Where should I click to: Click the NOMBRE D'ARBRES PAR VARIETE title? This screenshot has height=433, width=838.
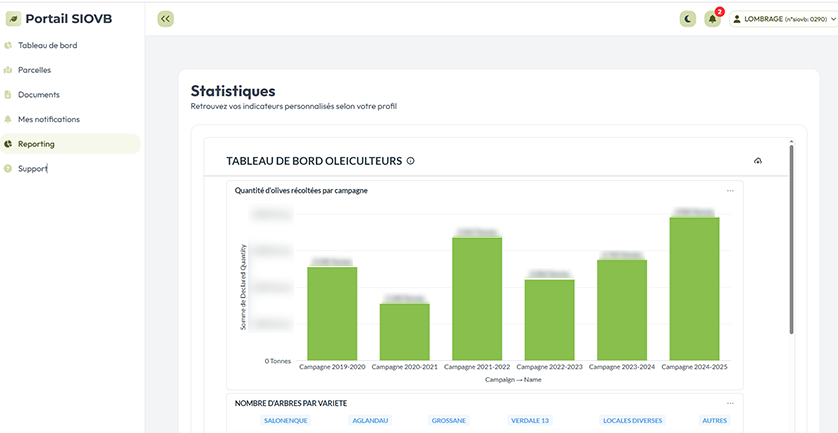(x=291, y=404)
